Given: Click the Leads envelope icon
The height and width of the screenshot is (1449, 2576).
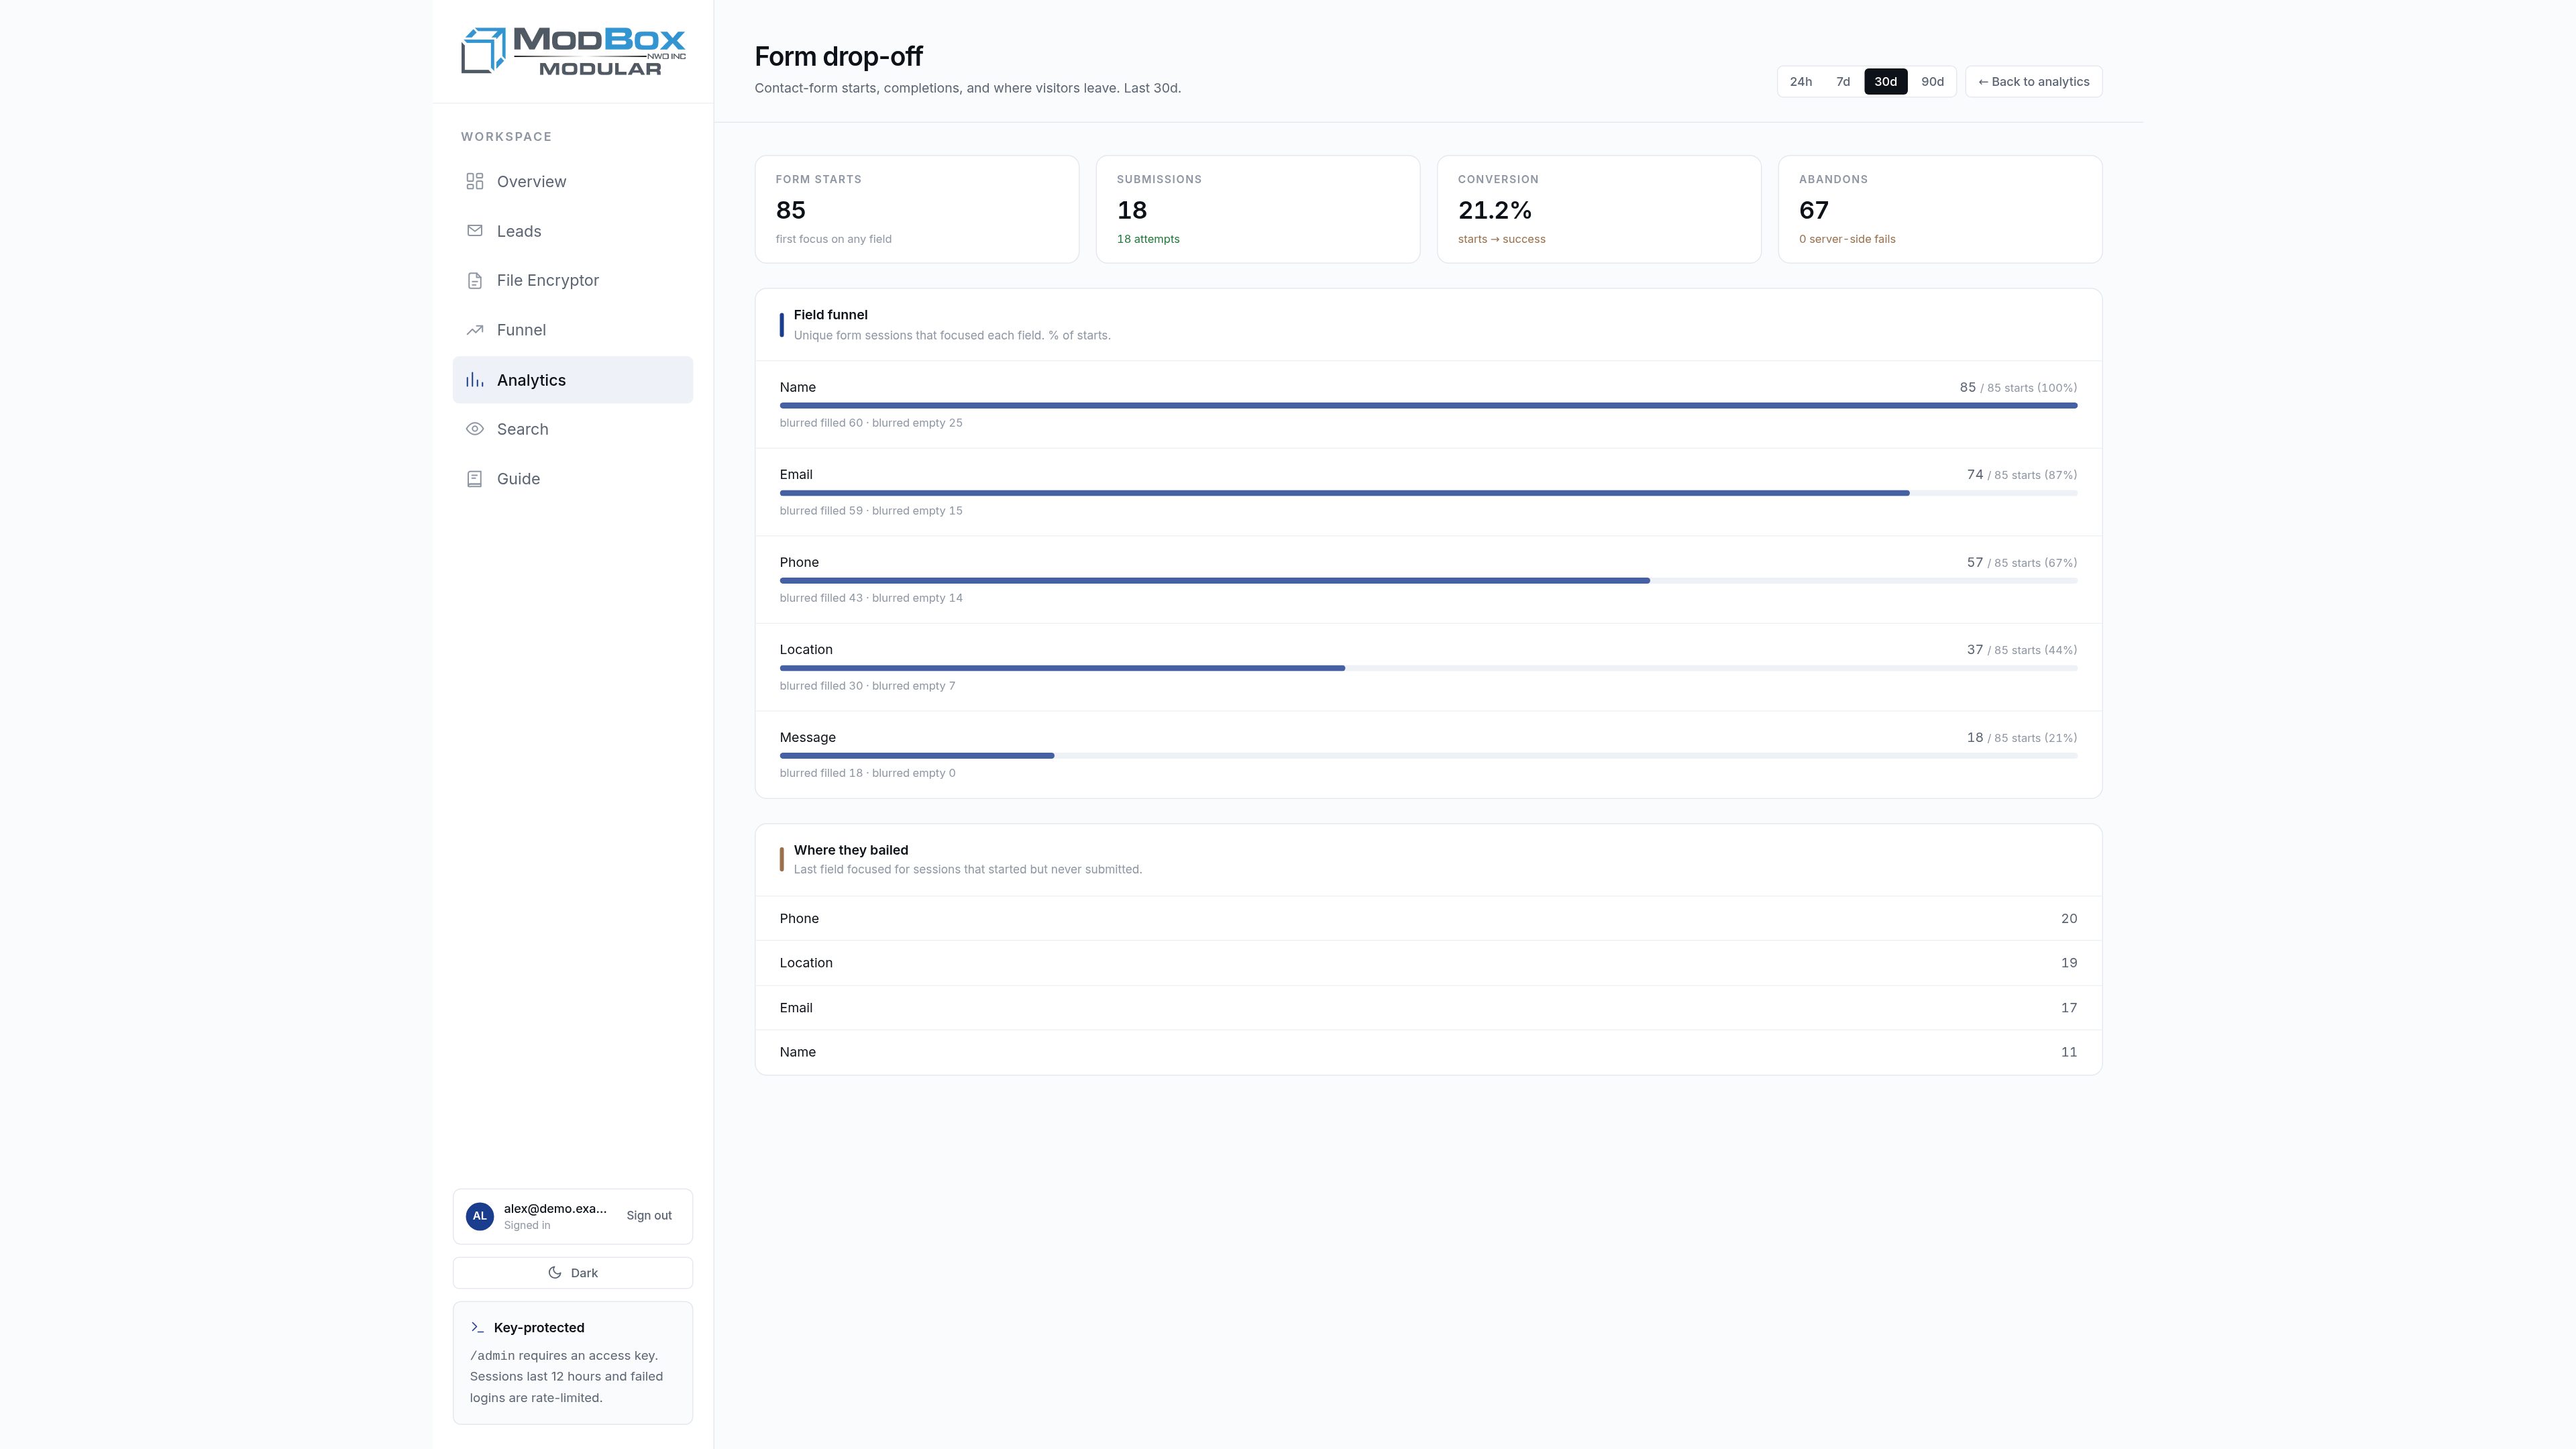Looking at the screenshot, I should click(475, 231).
